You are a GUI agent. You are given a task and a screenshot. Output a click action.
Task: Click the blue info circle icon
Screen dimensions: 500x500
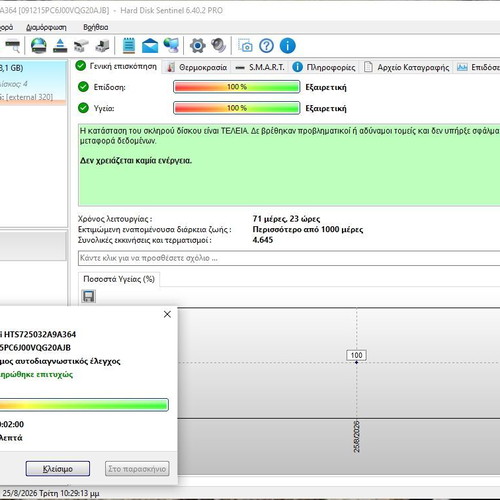[288, 46]
